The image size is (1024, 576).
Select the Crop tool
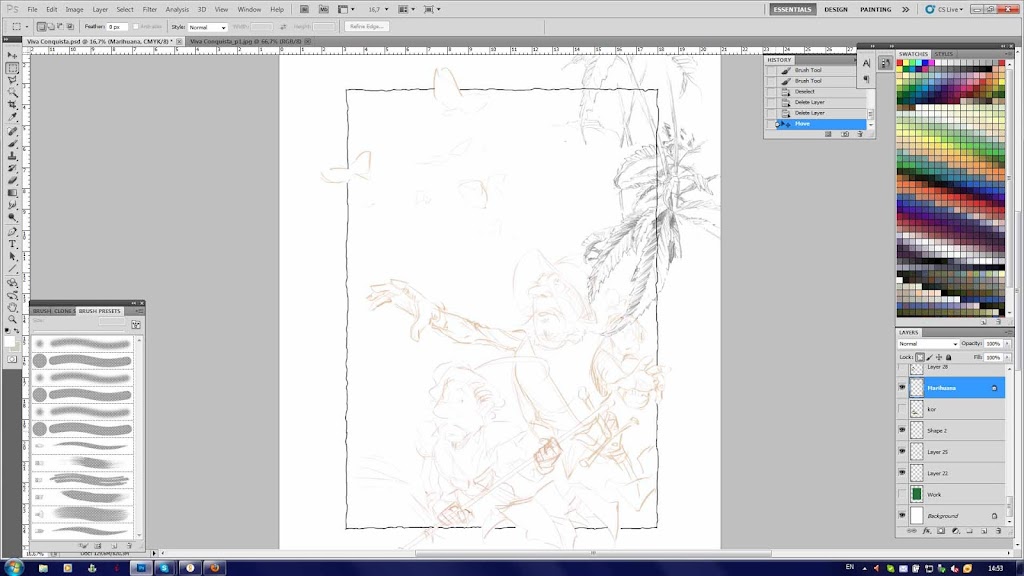click(x=12, y=105)
